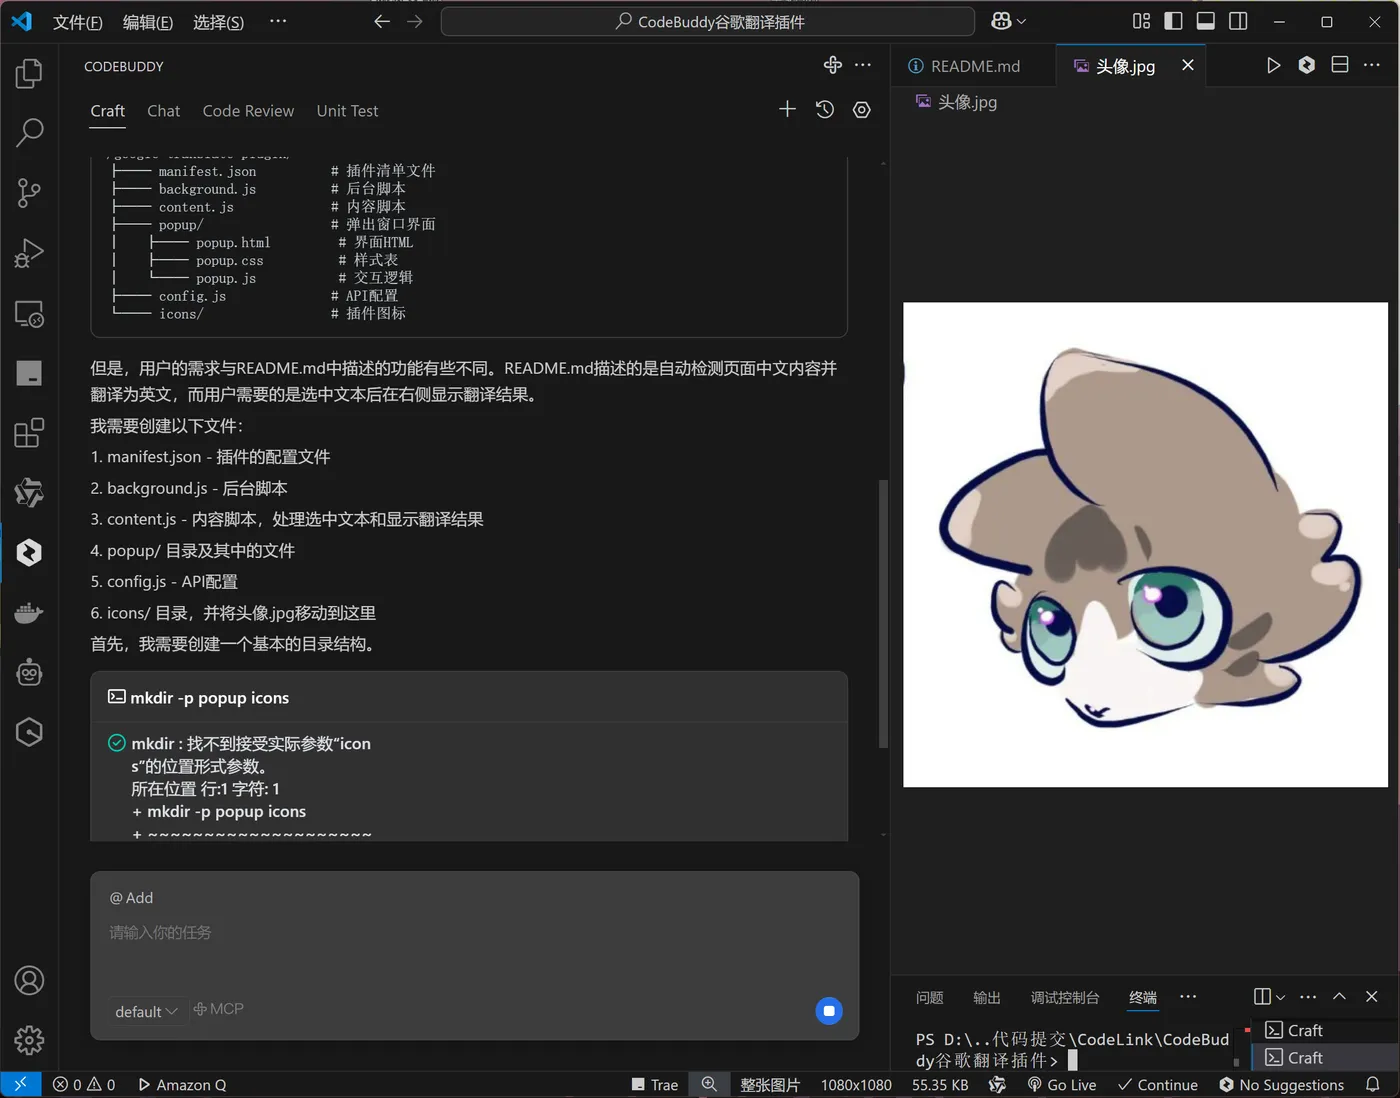Open terminal views and more actions ellipsis
The width and height of the screenshot is (1400, 1098).
click(x=1308, y=997)
